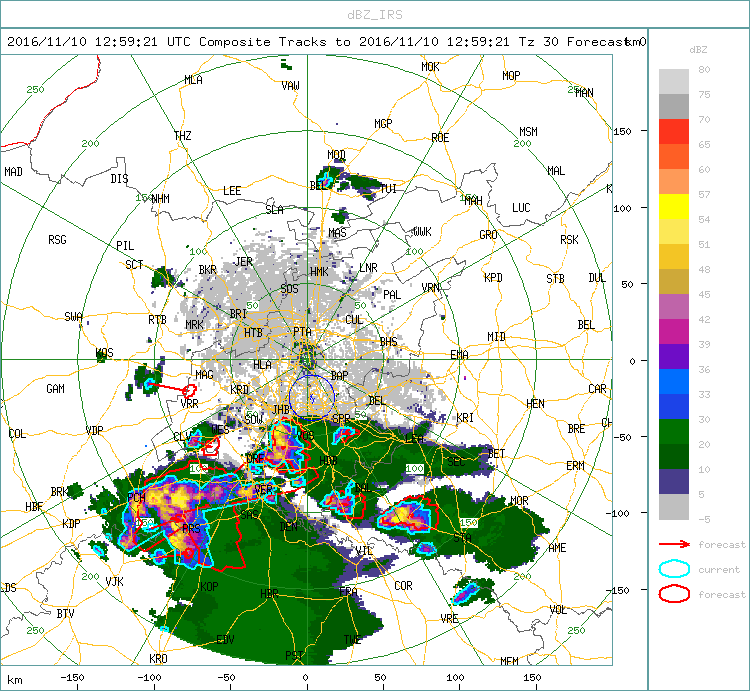Screen dimensions: 750x691
Task: Pick the -5 to 5 dBZ gray swatch
Action: (673, 507)
